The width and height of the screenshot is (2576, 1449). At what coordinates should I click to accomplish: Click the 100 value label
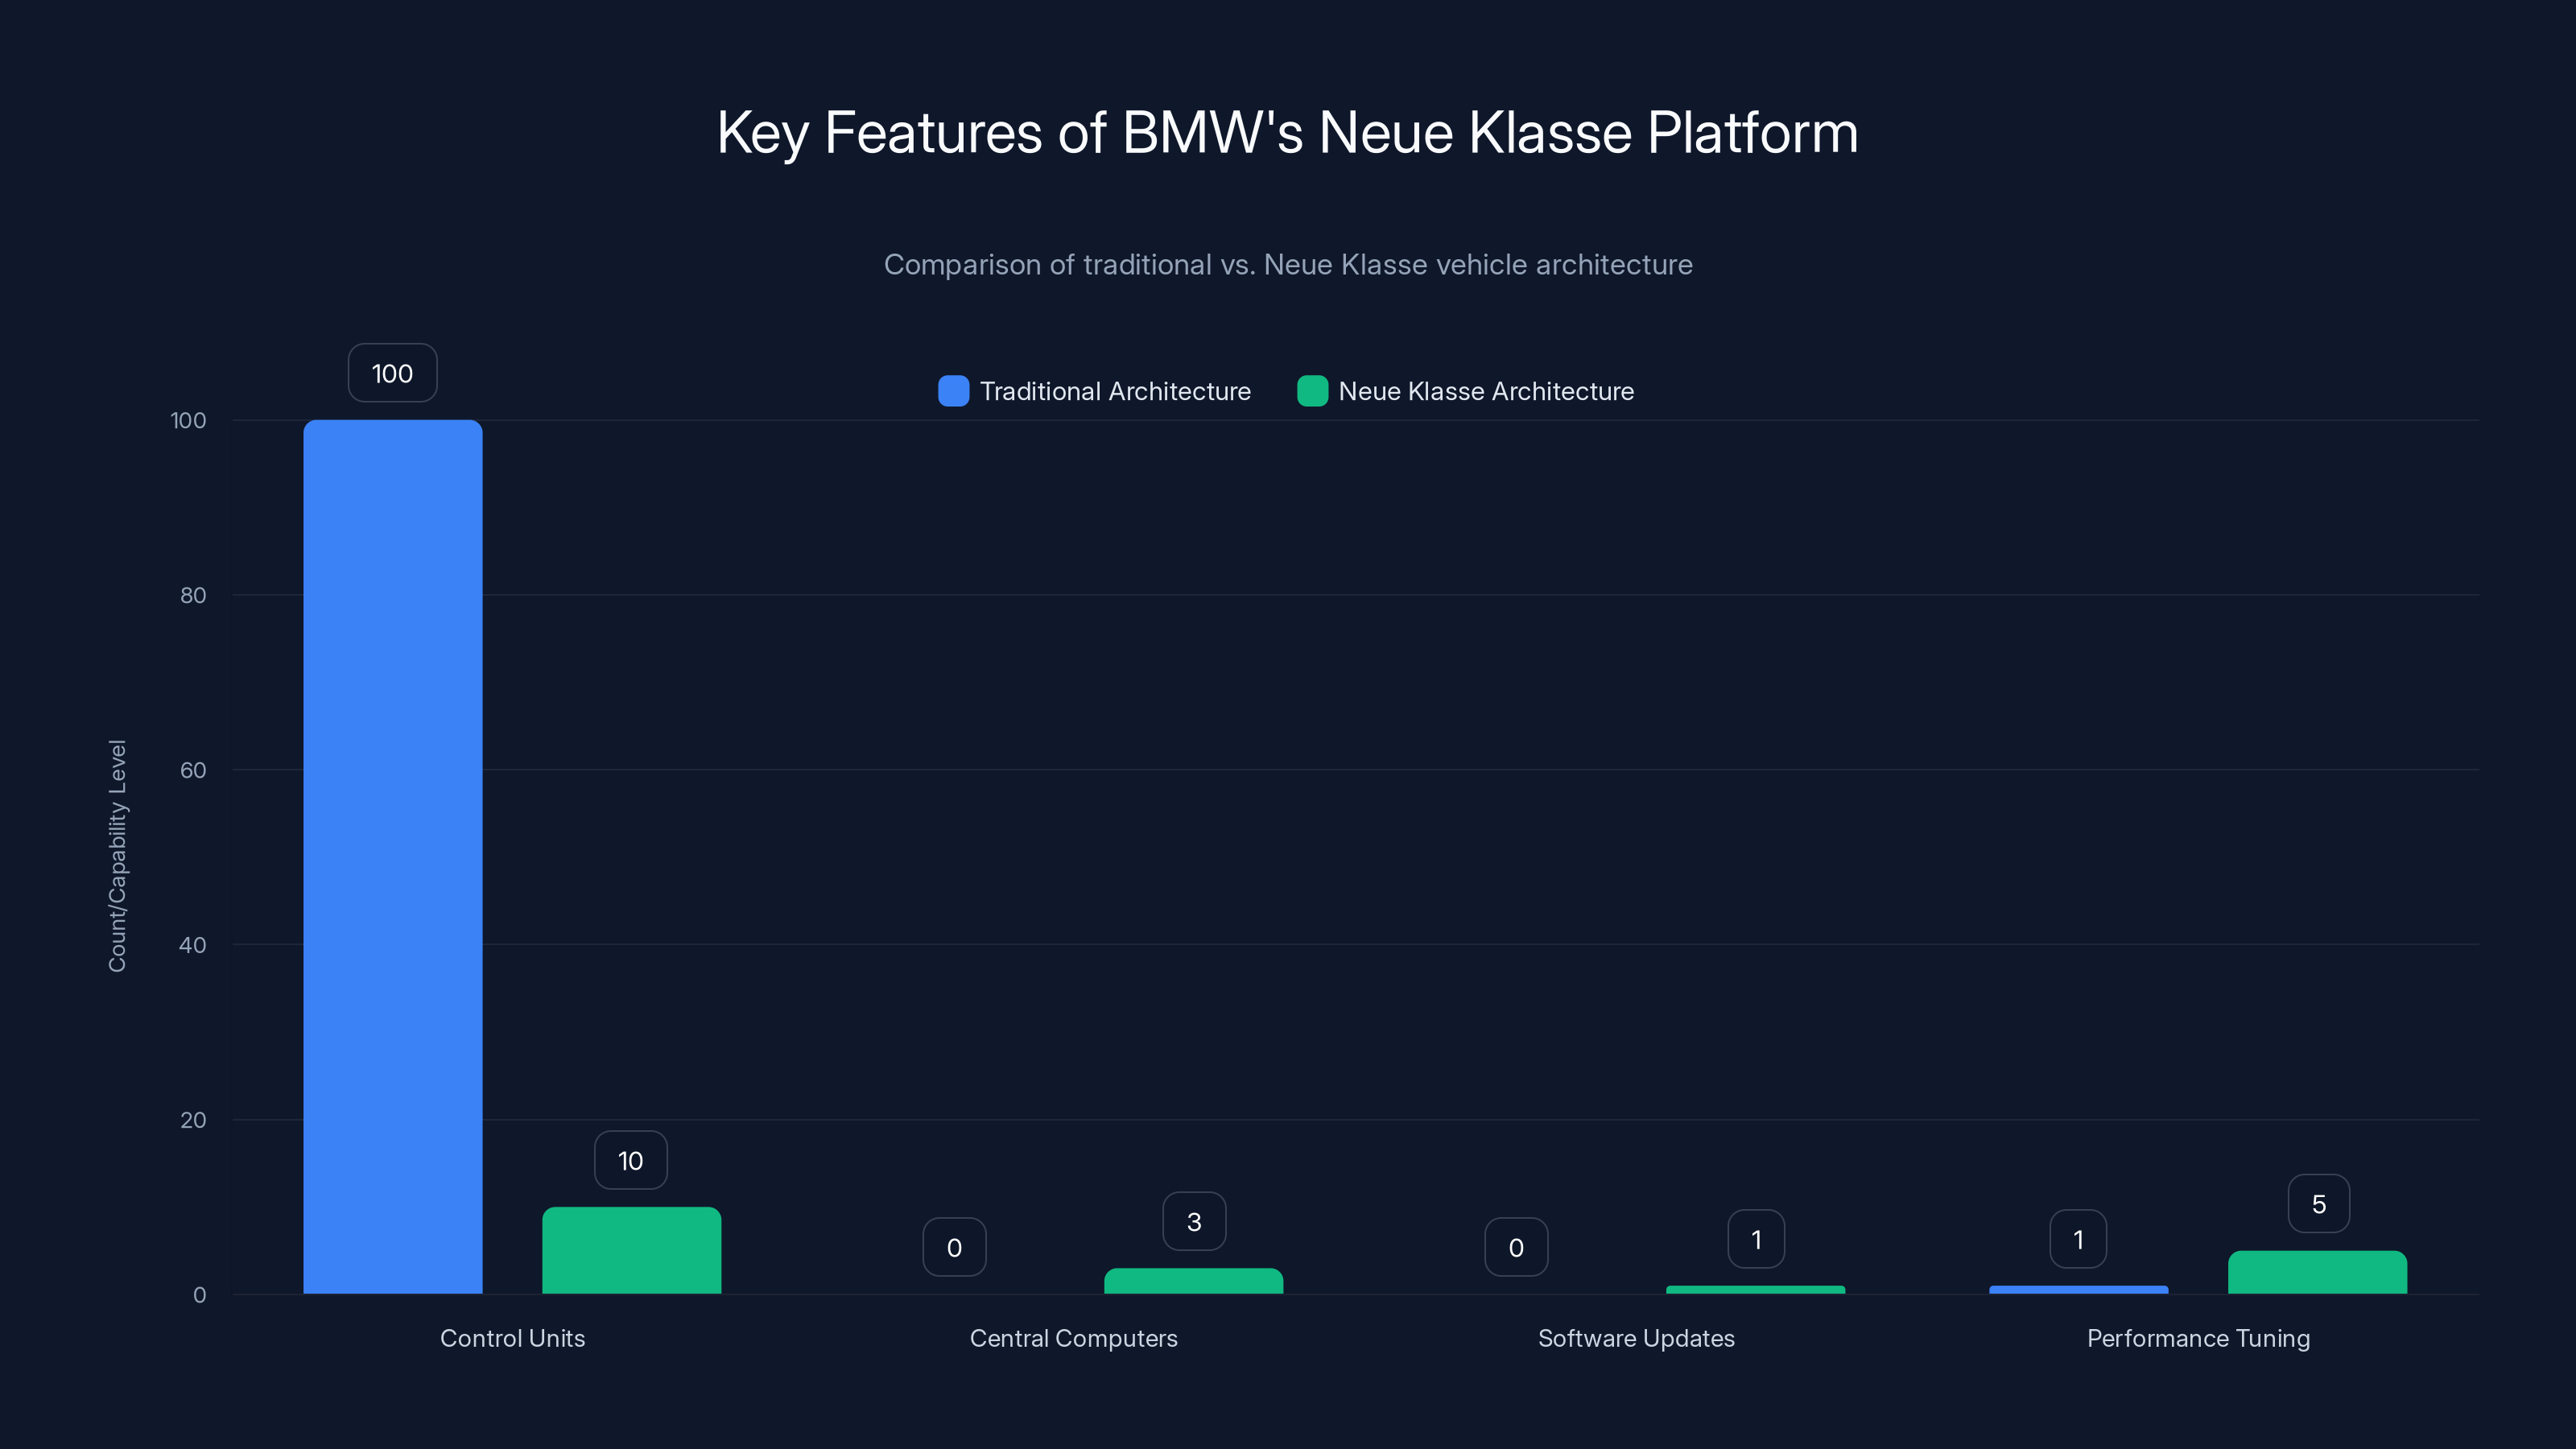coord(392,373)
